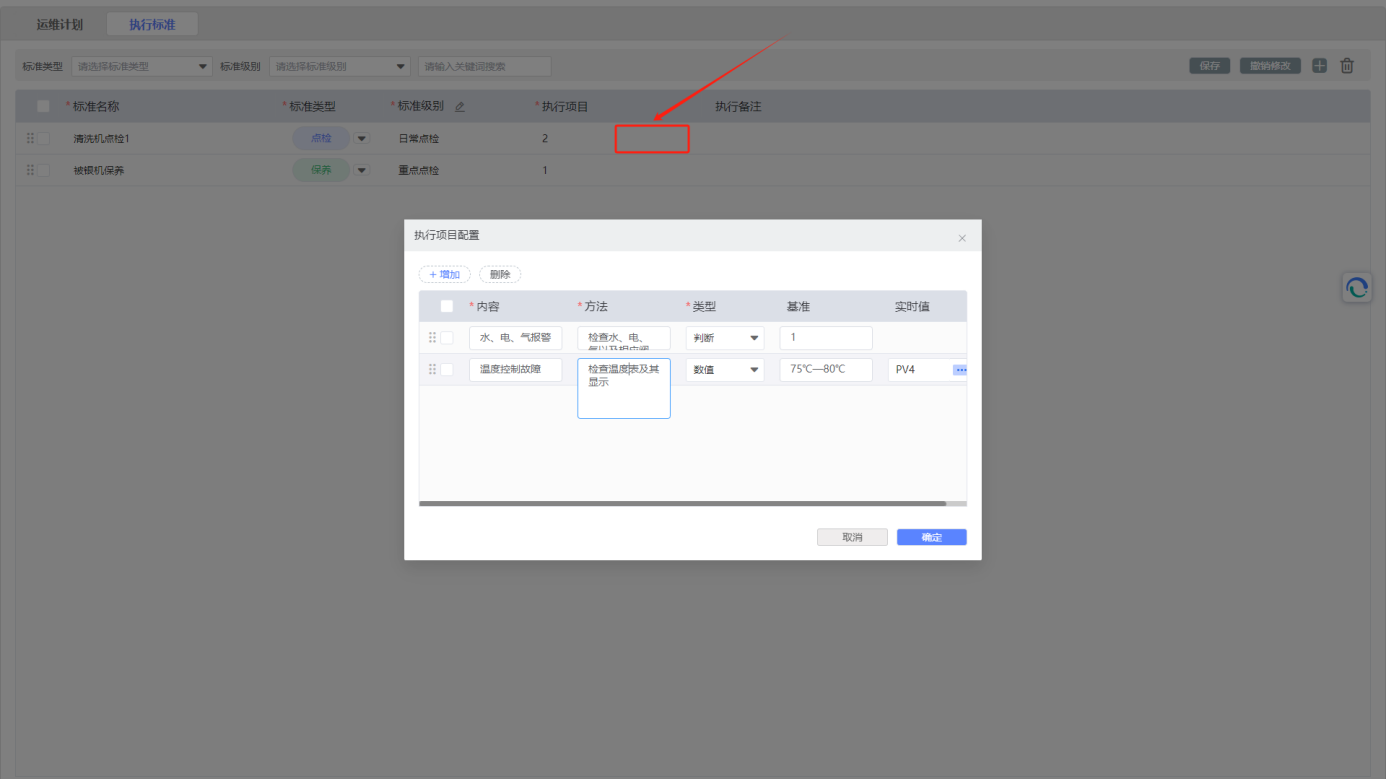Grab the drag handle of 温度控制故障 row
The image size is (1386, 779).
[433, 370]
